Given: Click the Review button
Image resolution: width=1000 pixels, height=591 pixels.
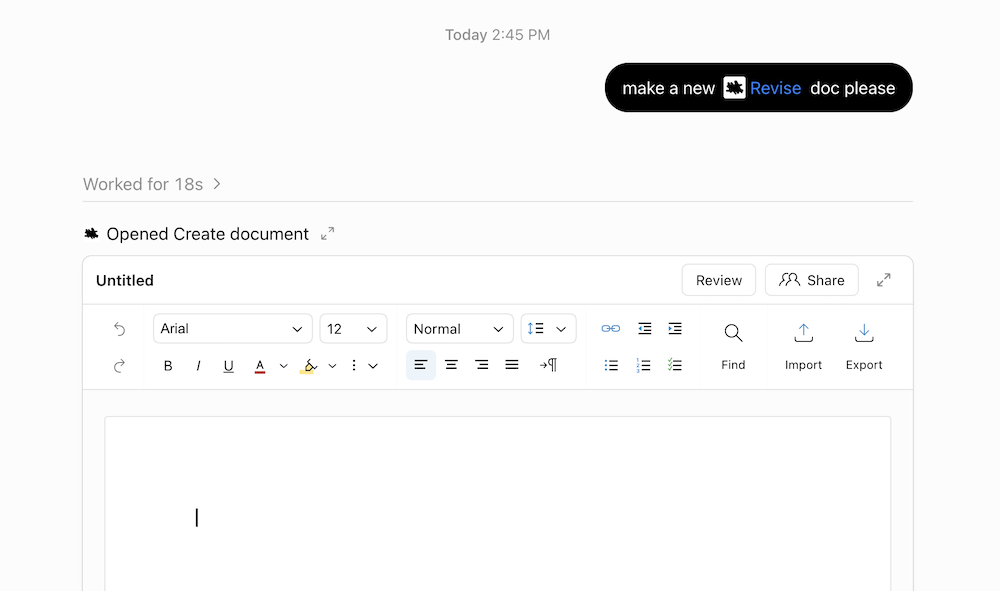Looking at the screenshot, I should (719, 281).
